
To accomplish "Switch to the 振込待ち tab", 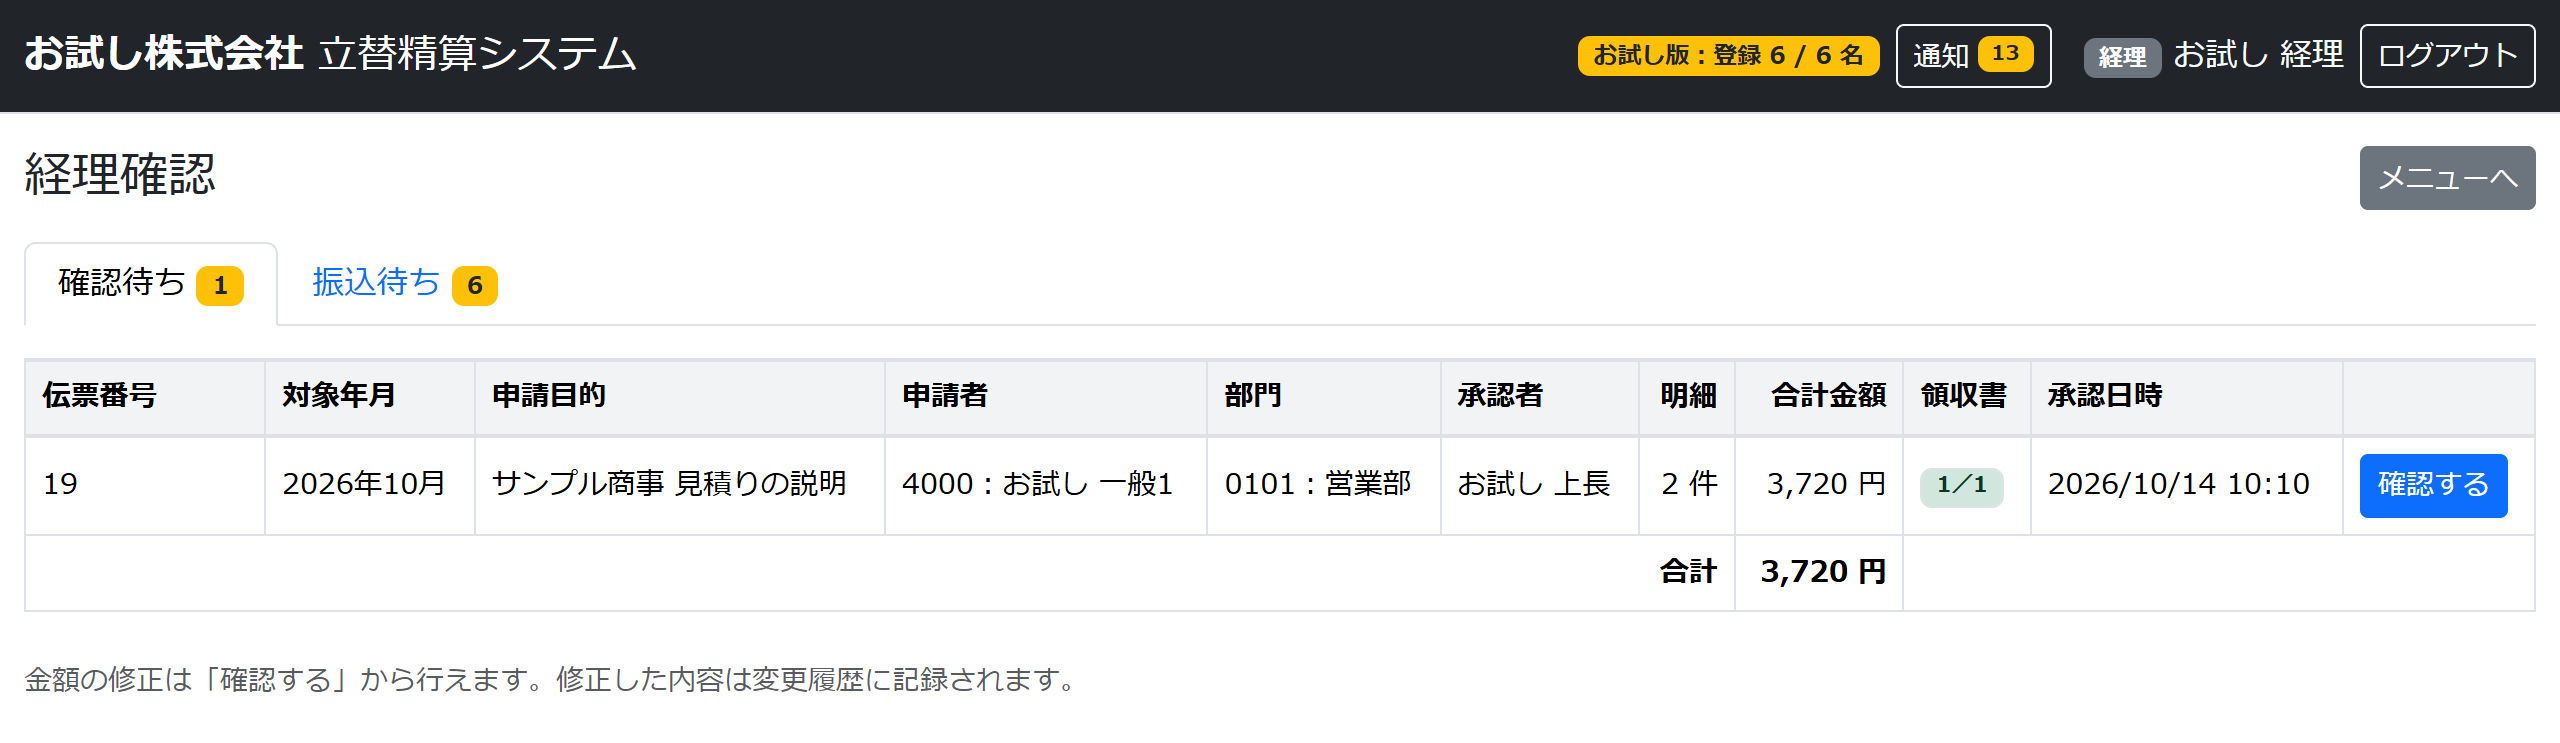I will click(404, 284).
